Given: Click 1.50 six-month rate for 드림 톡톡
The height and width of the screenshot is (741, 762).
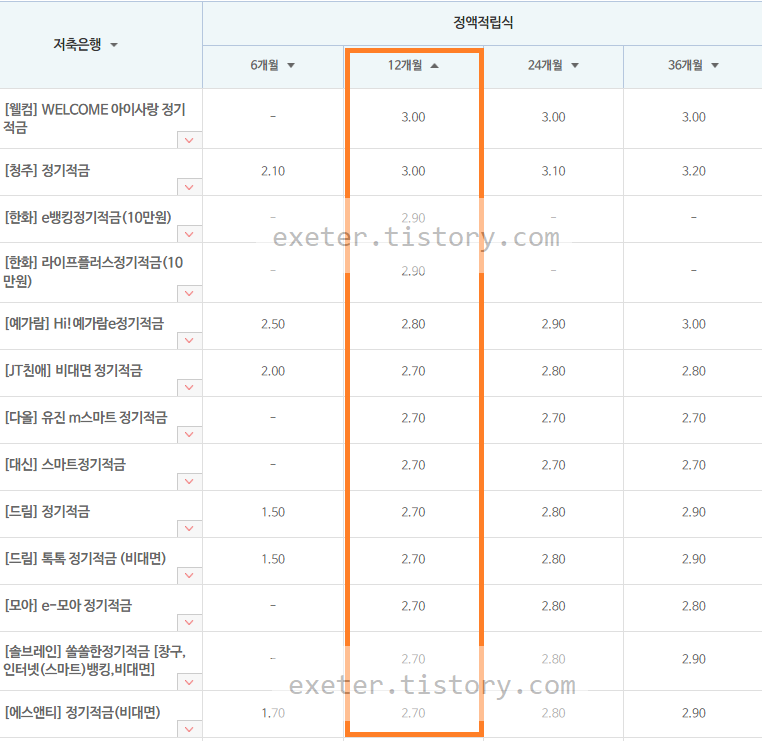Looking at the screenshot, I should [273, 559].
